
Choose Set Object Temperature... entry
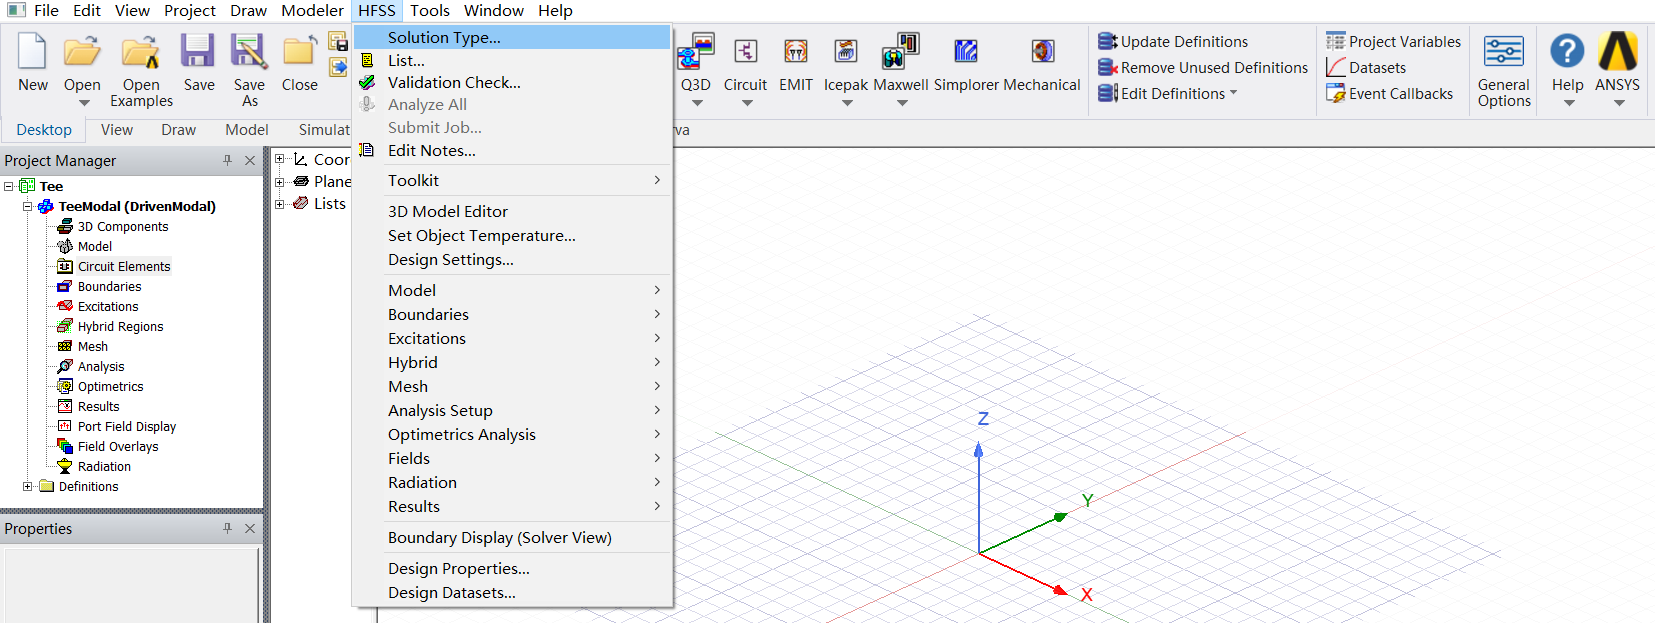512,235
